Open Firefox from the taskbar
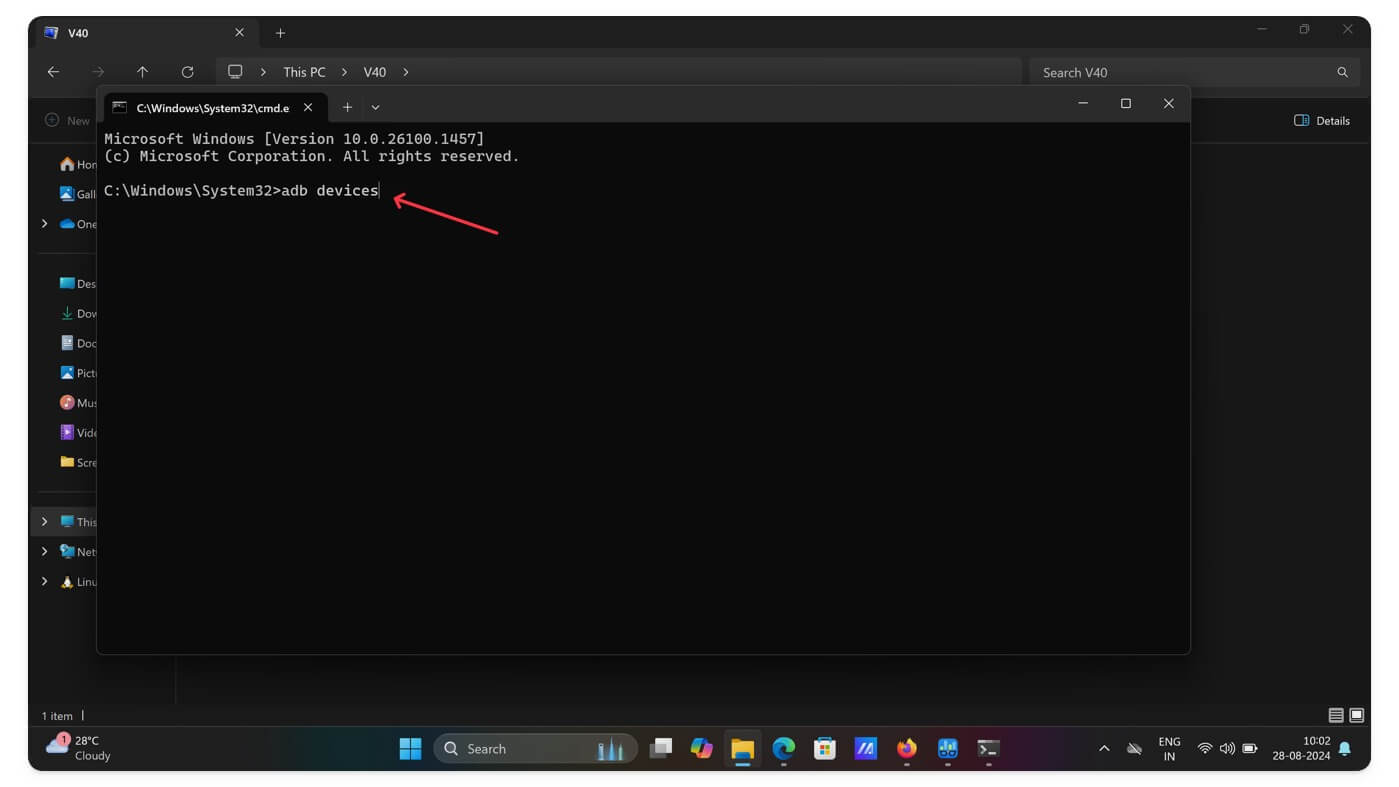Screen dimensions: 1399x787 [x=907, y=748]
